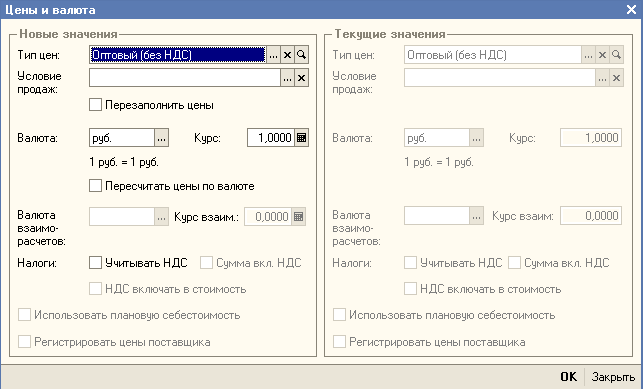Open currency selection ellipsis next to руб.
Viewport: 643px width, 389px height.
[162, 138]
